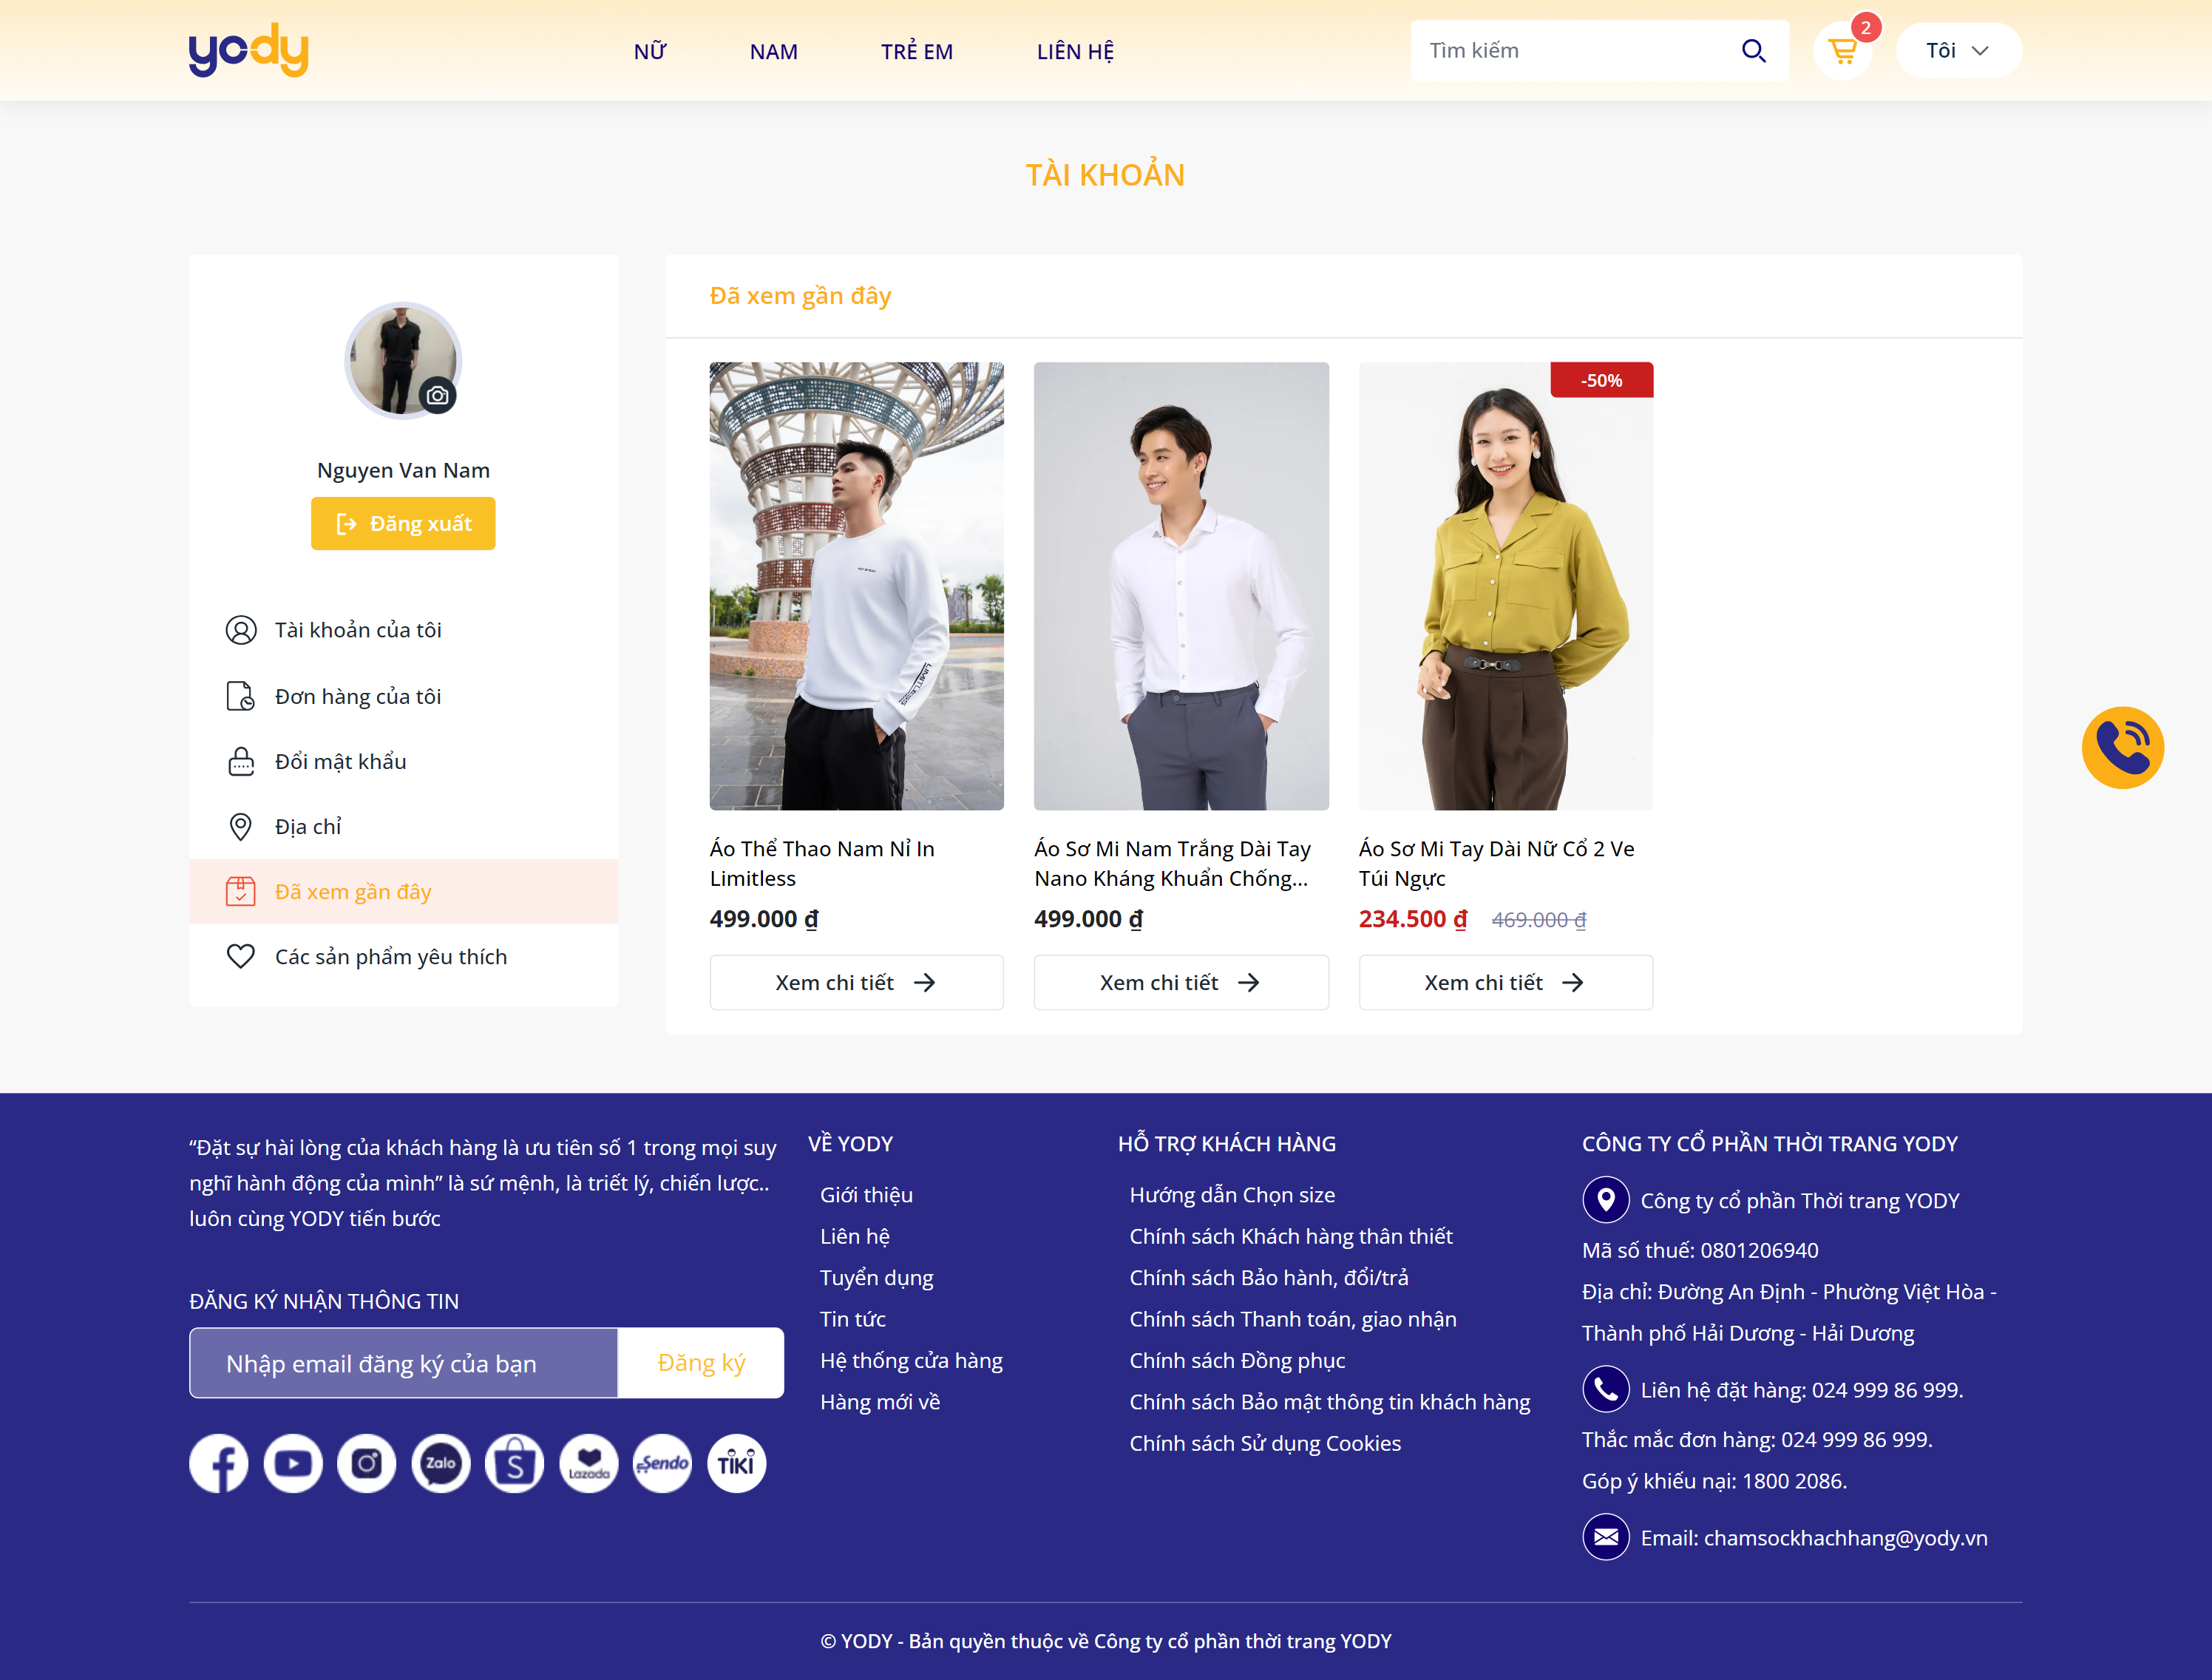
Task: Open the yellow women's shirt product thumbnail
Action: 1505,586
